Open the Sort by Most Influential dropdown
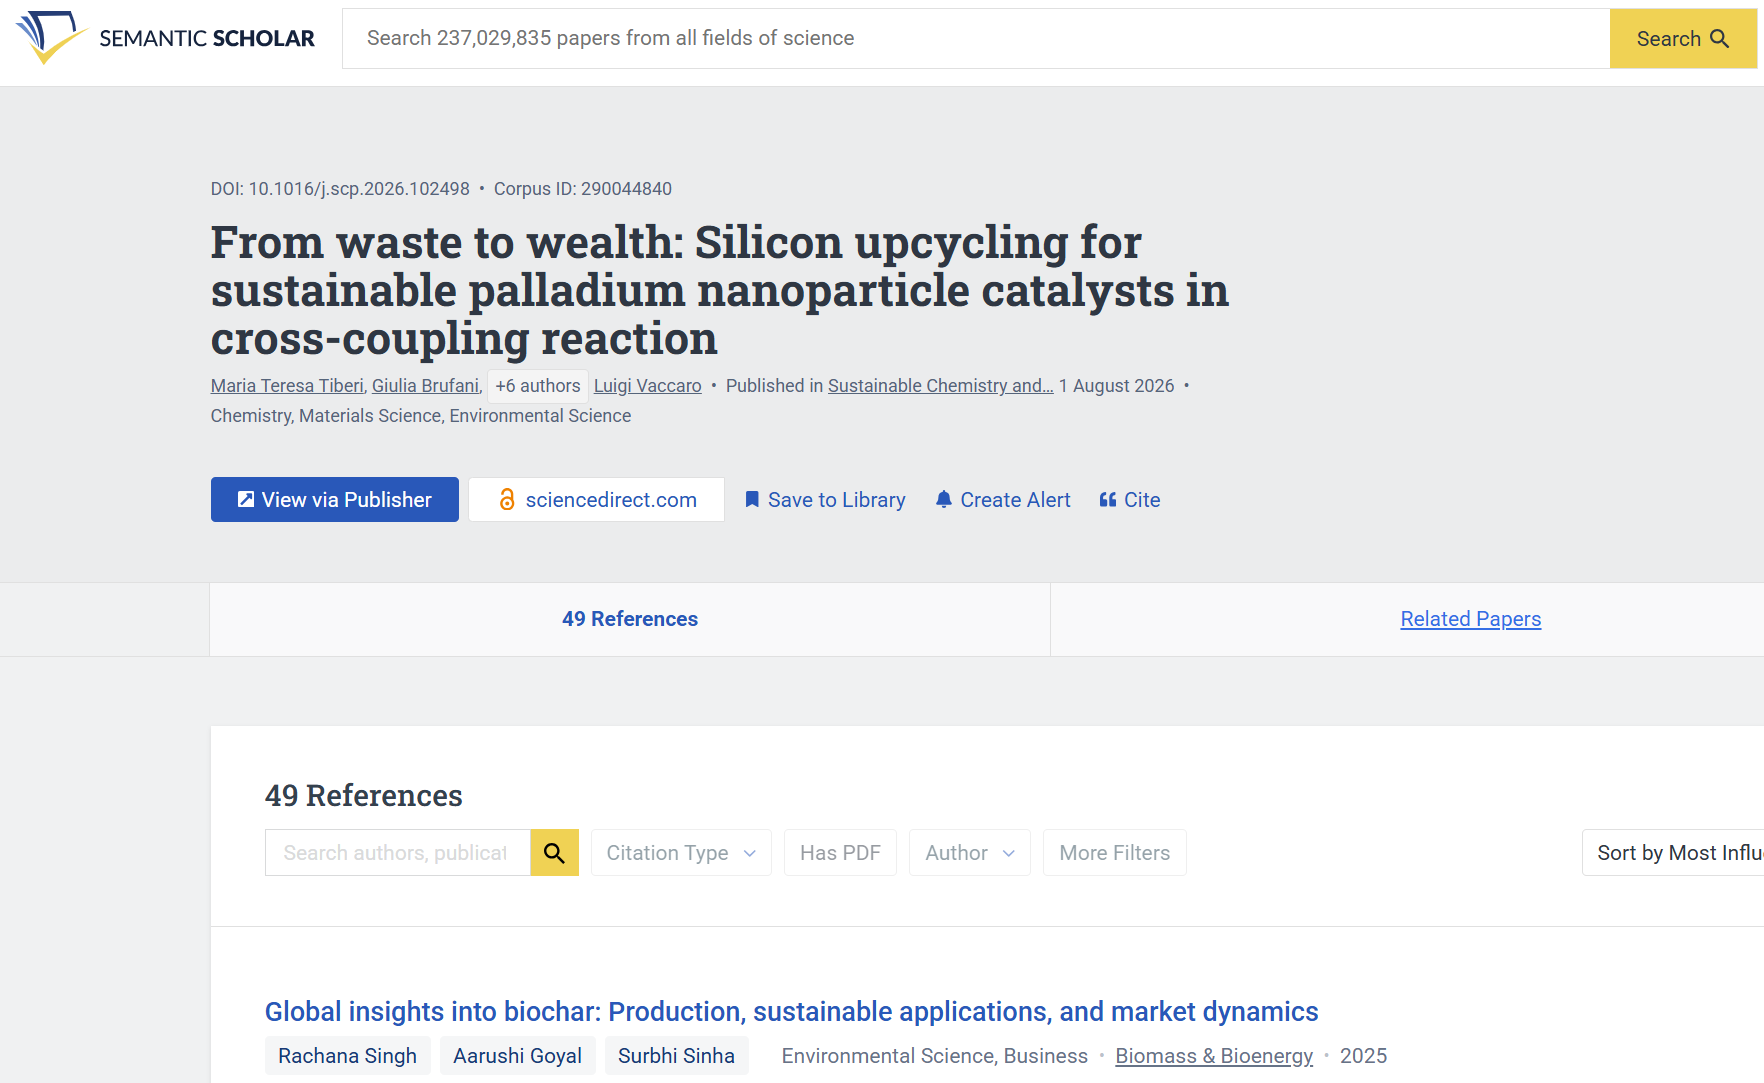1764x1083 pixels. point(1673,853)
